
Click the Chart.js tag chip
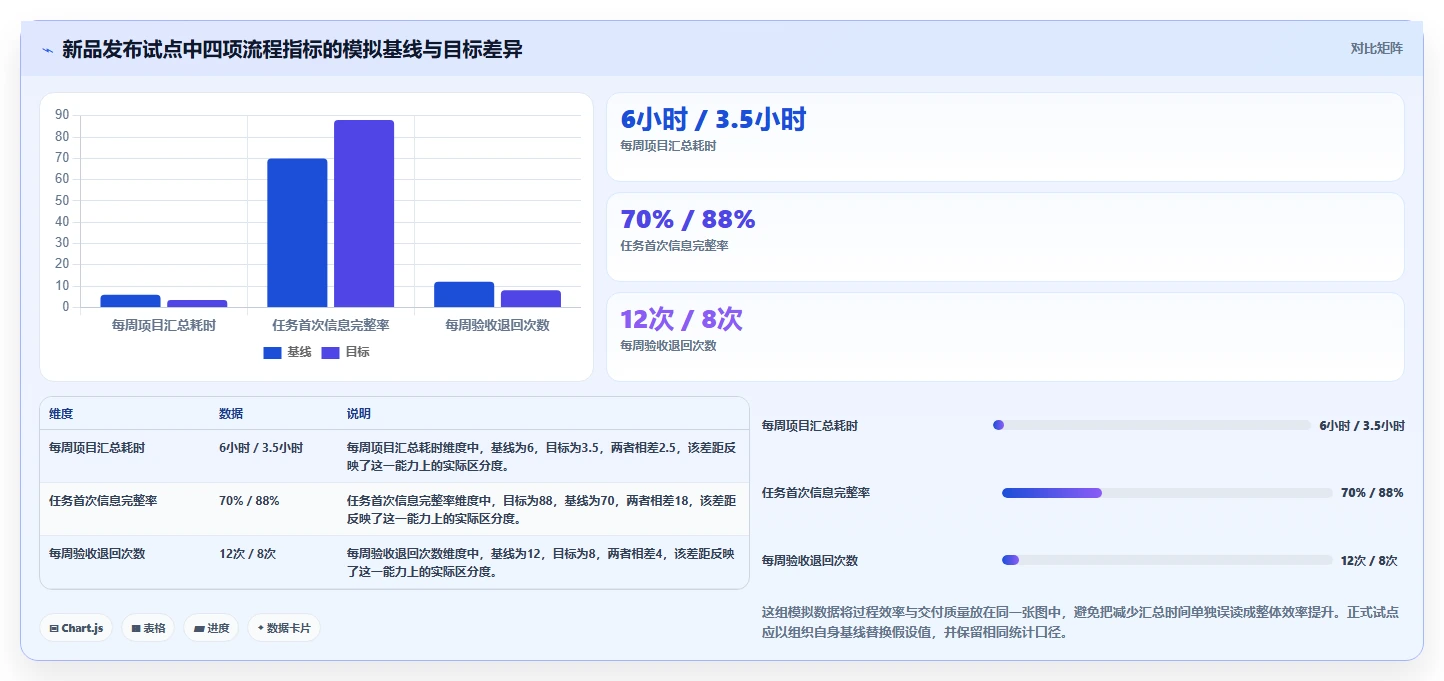tap(76, 628)
